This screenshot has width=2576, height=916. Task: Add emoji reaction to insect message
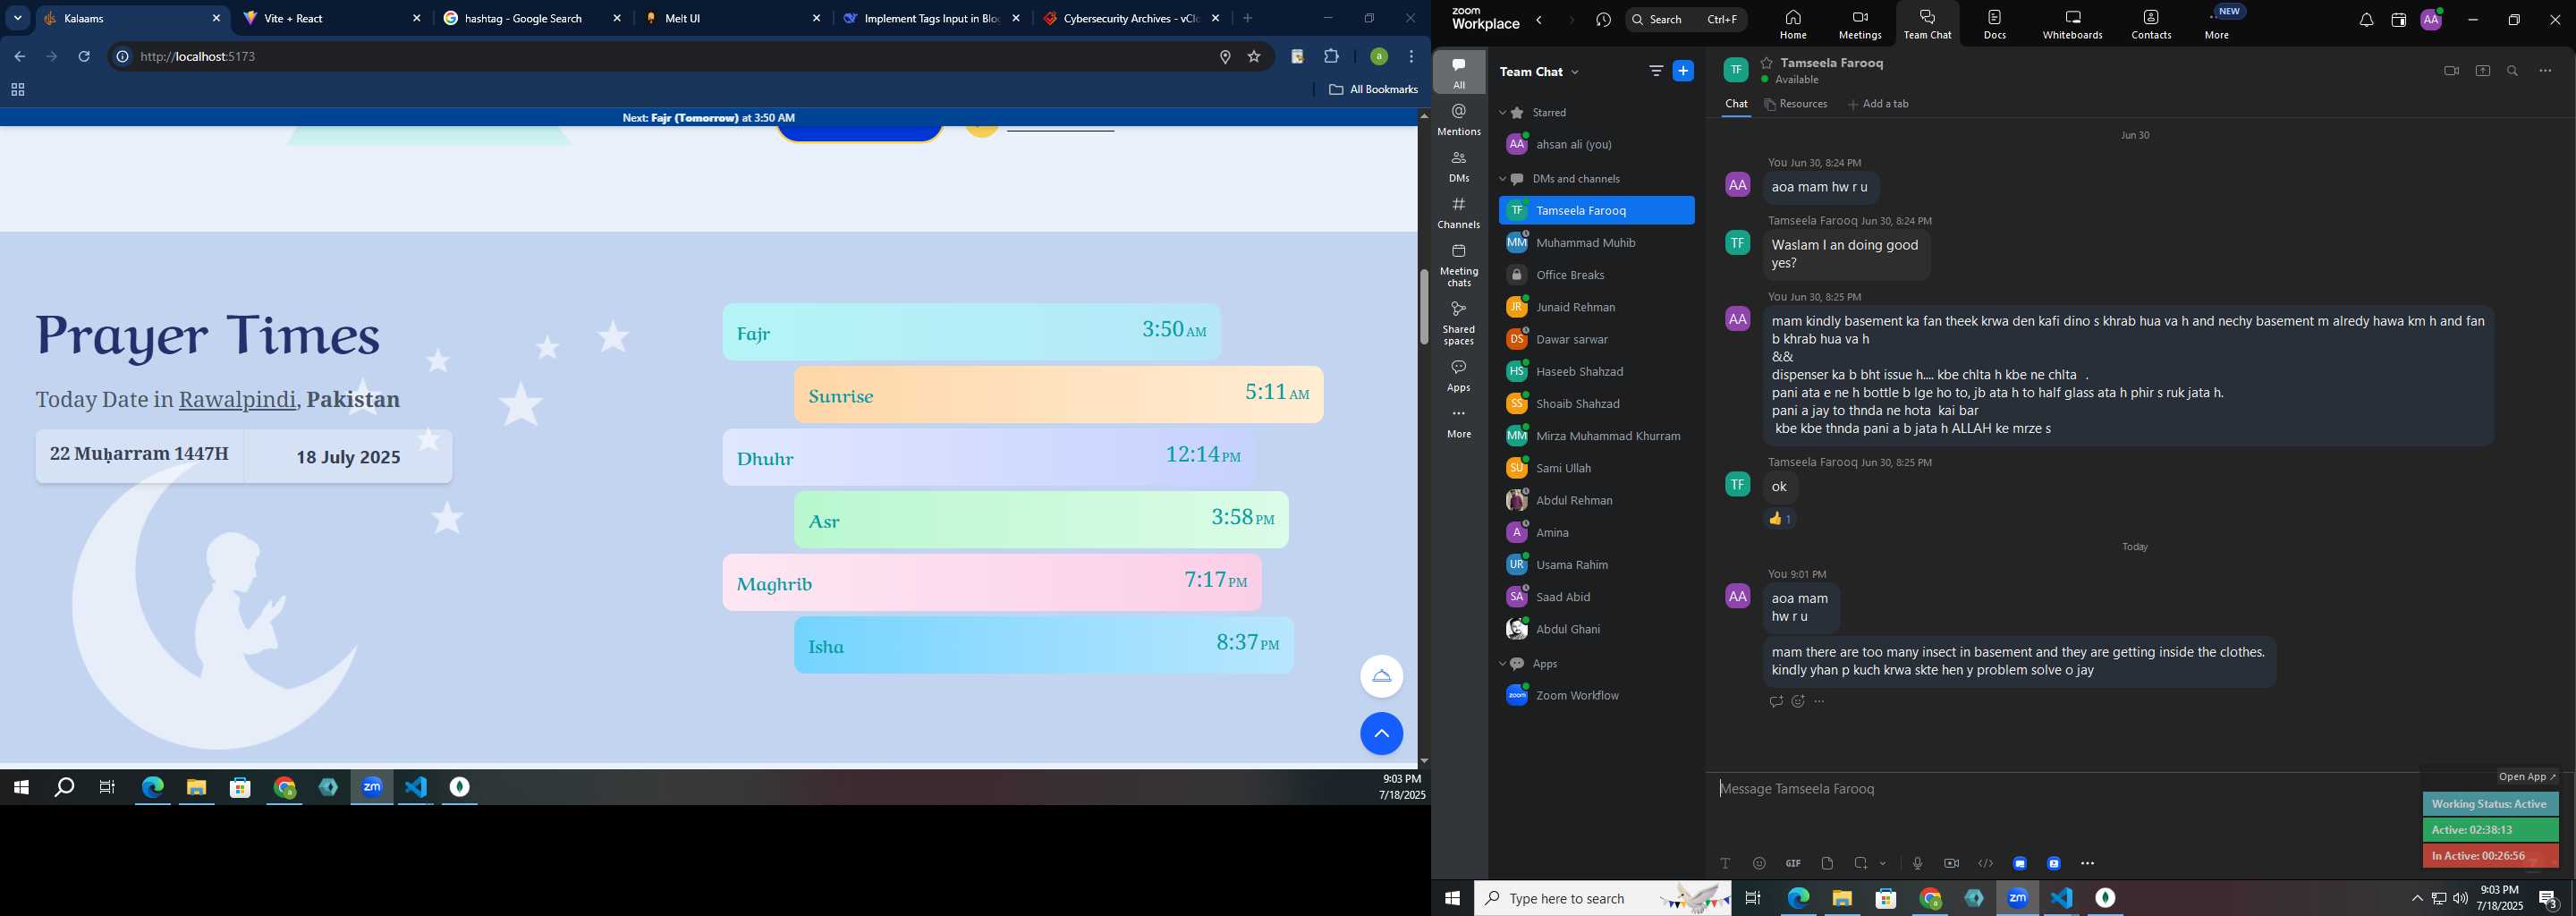(x=1798, y=702)
